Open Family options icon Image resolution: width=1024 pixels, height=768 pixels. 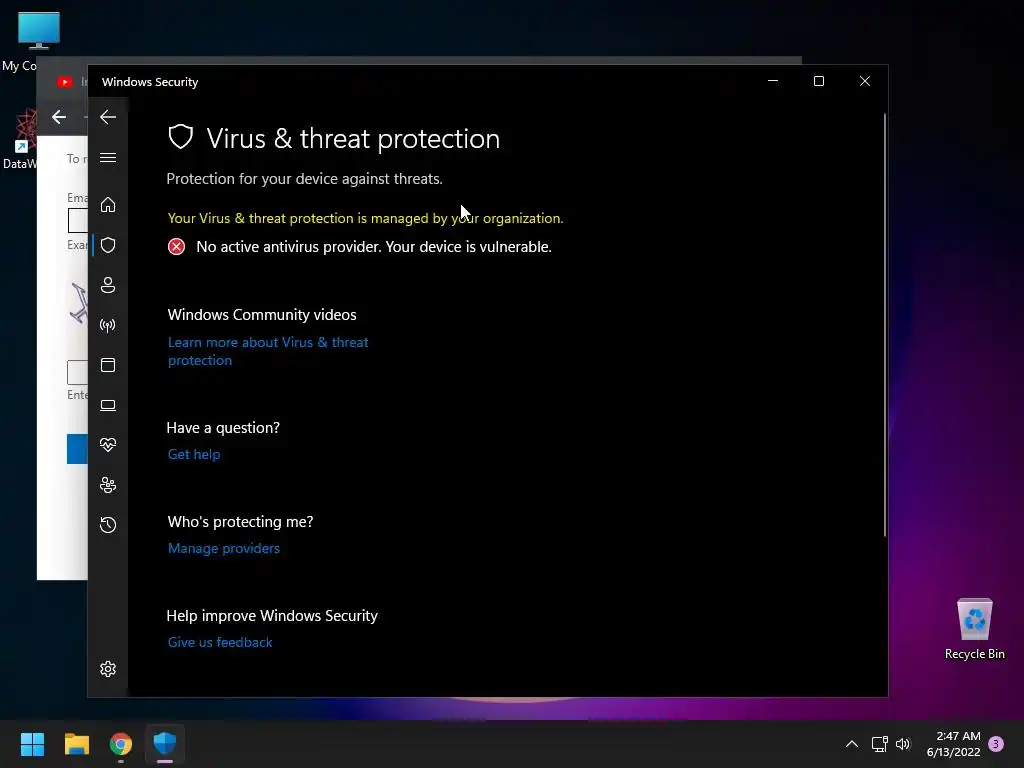108,485
